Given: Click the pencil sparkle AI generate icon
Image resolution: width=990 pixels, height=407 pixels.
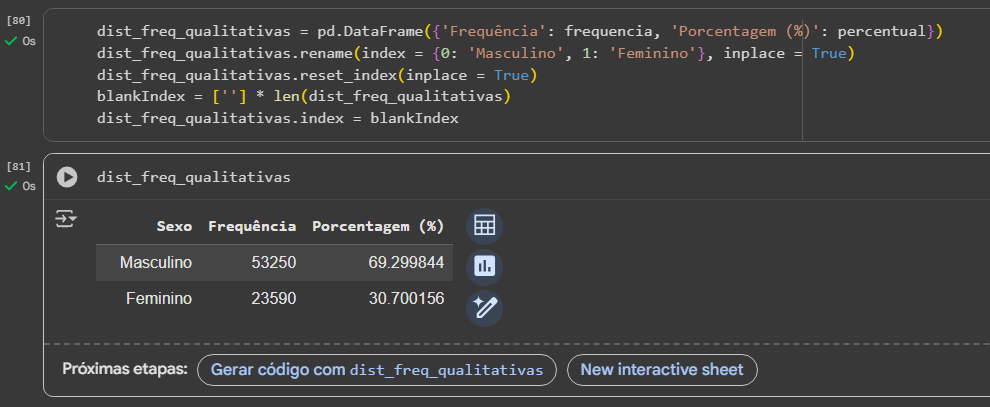Looking at the screenshot, I should click(485, 308).
